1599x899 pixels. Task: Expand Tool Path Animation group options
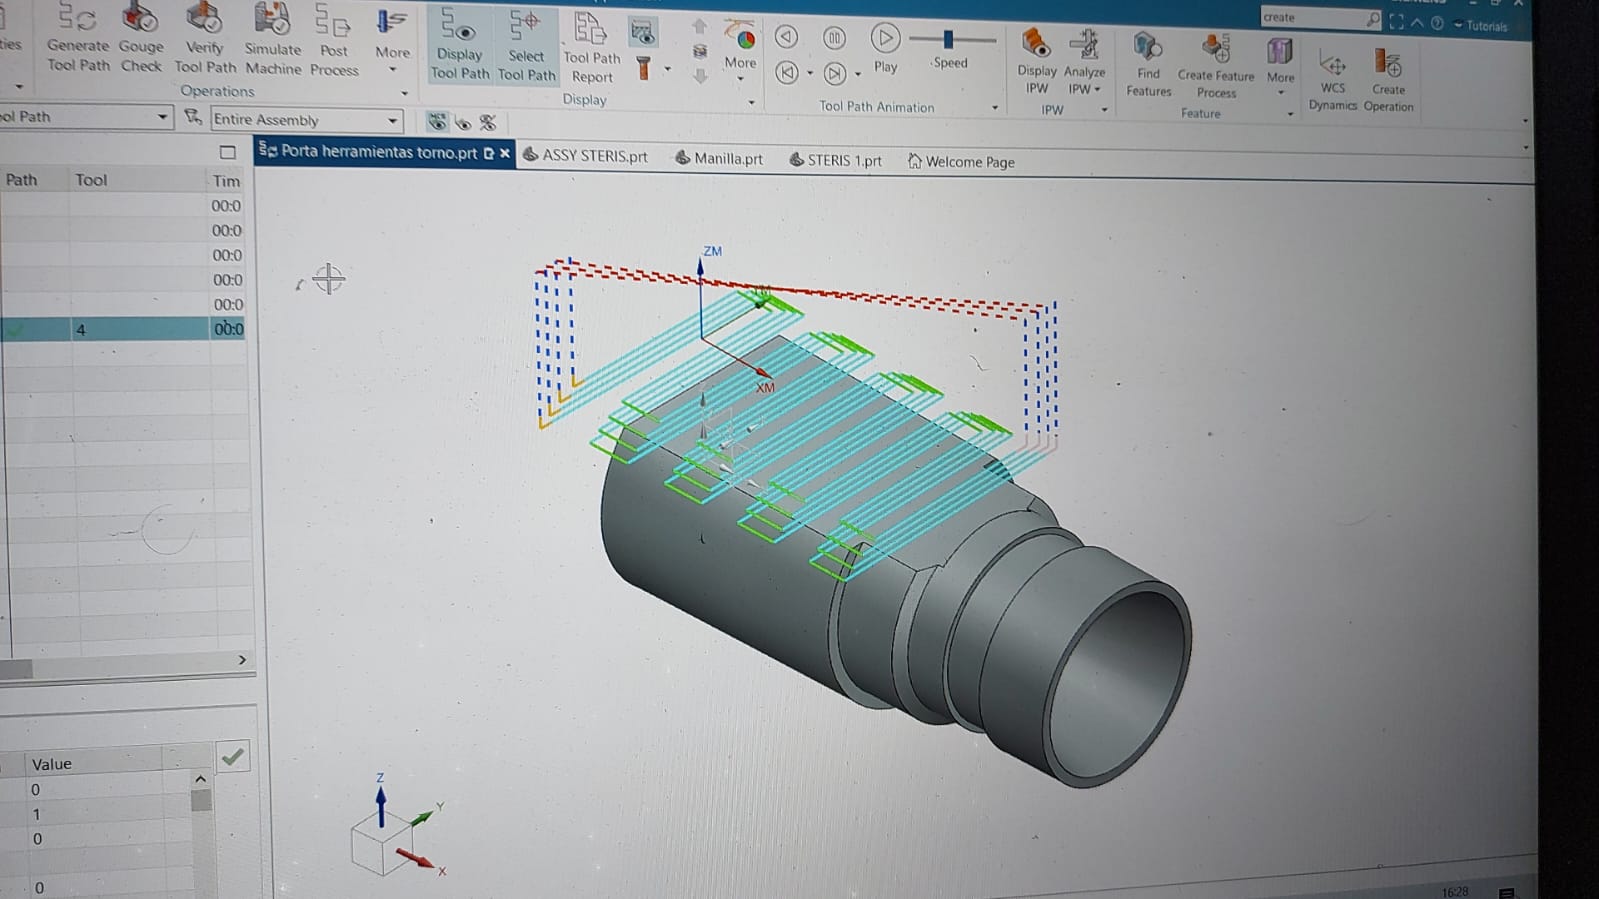[995, 108]
